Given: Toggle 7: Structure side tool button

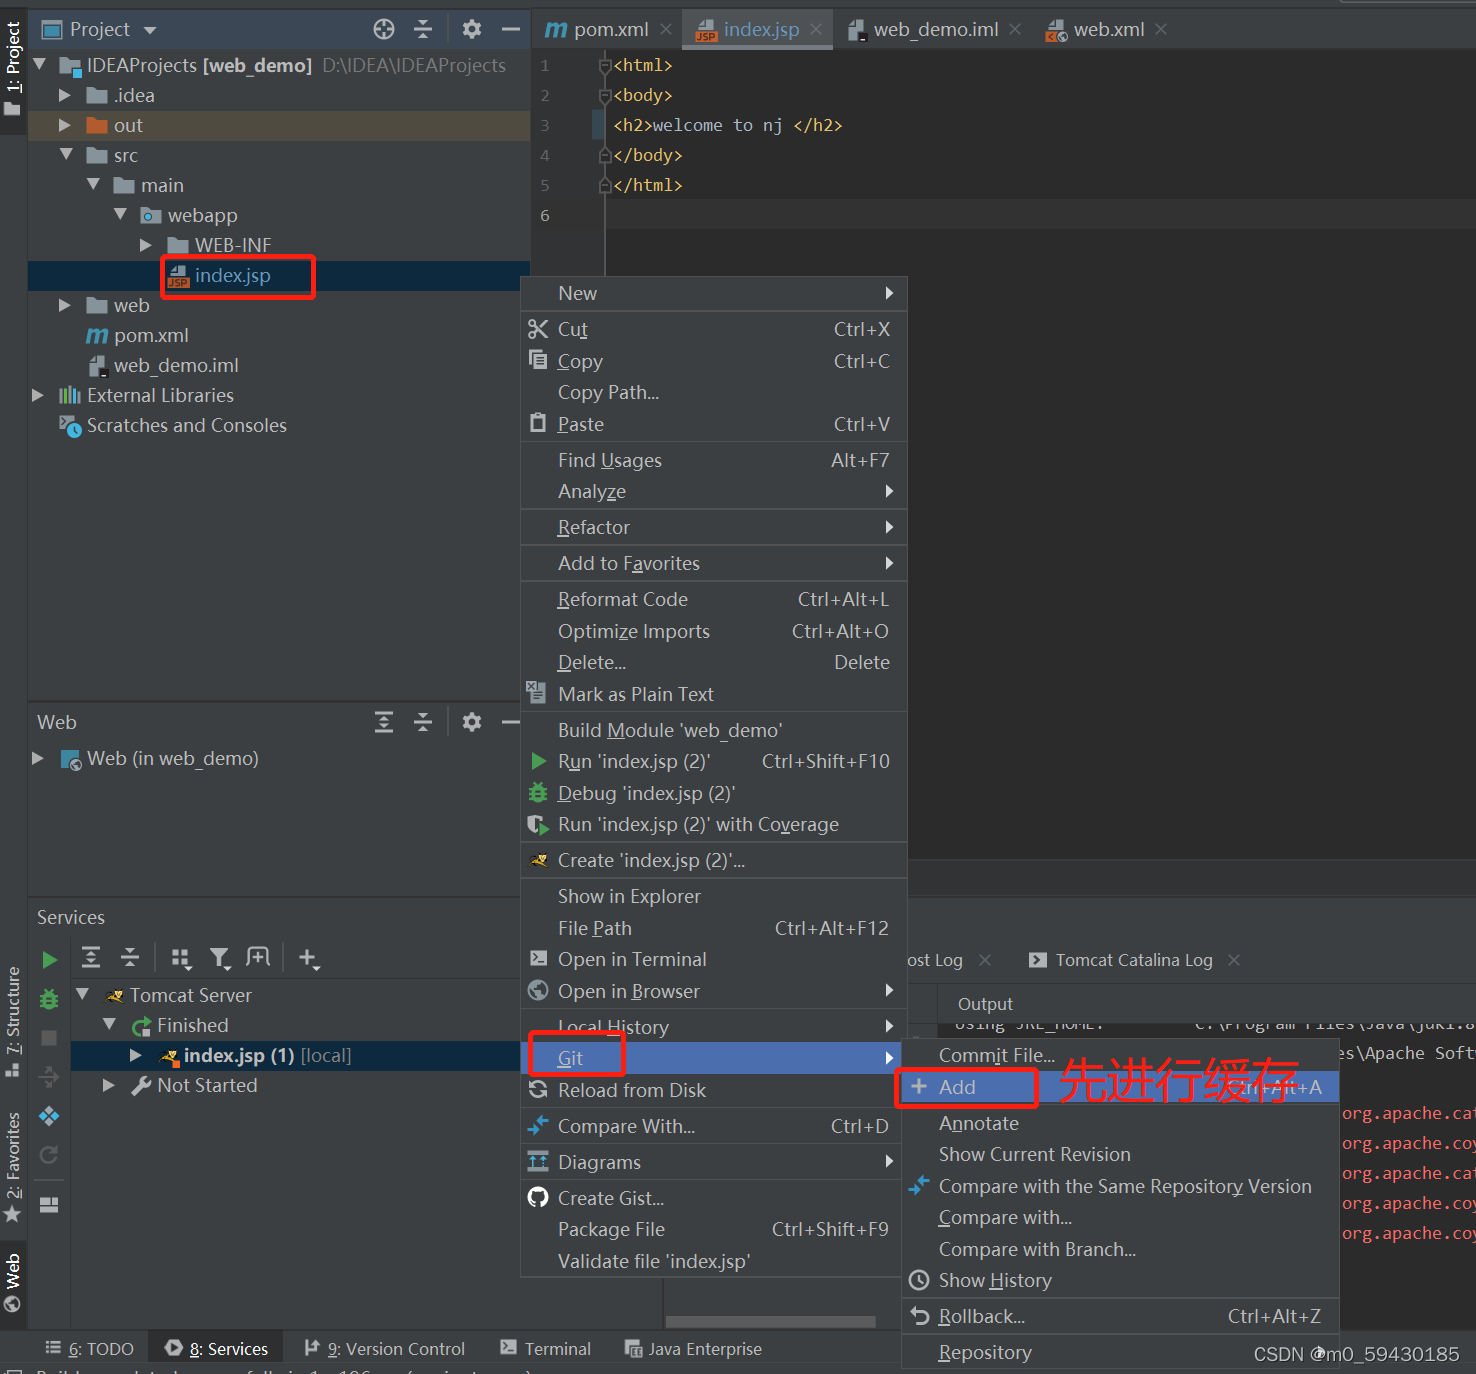Looking at the screenshot, I should click(x=13, y=1022).
